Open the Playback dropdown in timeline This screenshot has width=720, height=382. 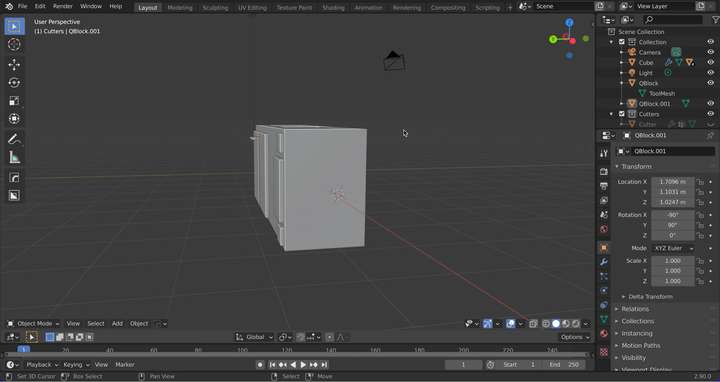coord(42,365)
